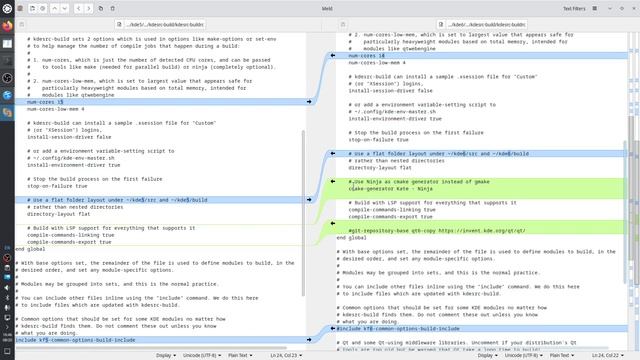Click 'num-cores-low-mem 4' in the left pane
Image resolution: width=640 pixels, height=360 pixels.
point(56,109)
